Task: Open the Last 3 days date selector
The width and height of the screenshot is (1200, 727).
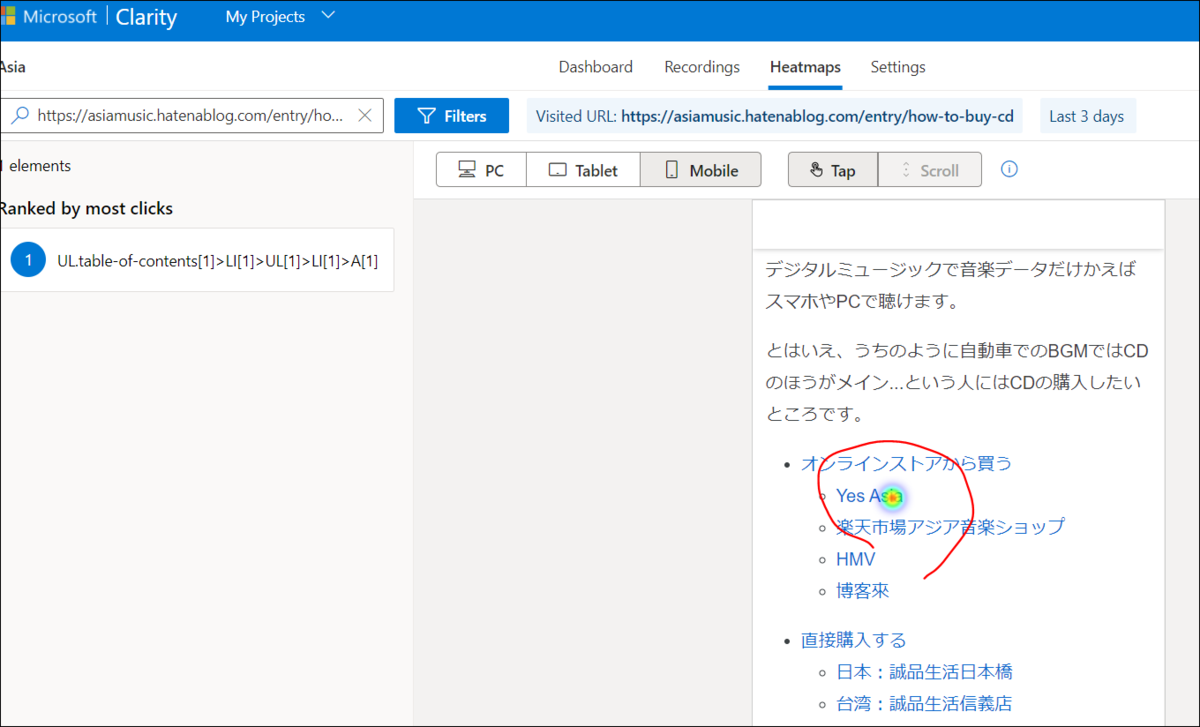Action: pyautogui.click(x=1088, y=115)
